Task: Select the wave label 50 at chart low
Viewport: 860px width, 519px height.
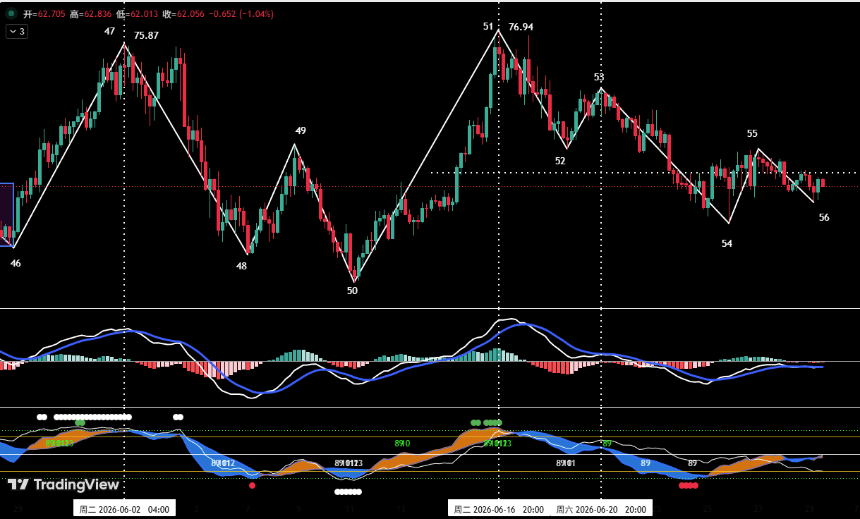Action: [352, 291]
